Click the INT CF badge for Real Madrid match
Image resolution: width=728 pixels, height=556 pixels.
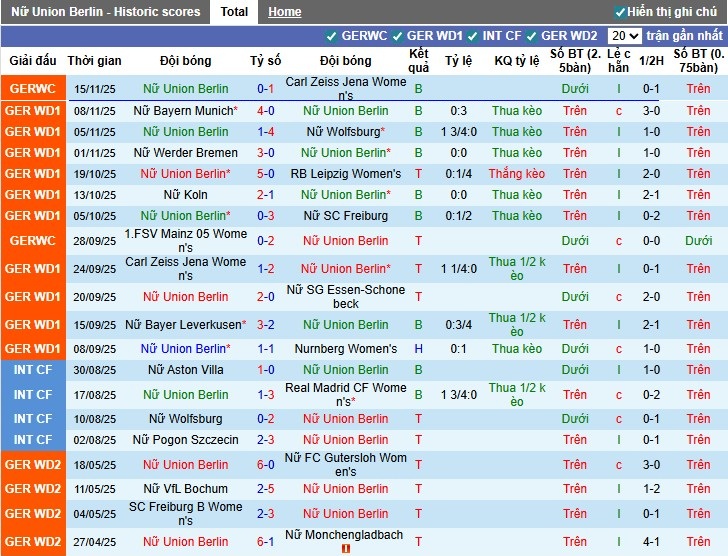pos(32,395)
